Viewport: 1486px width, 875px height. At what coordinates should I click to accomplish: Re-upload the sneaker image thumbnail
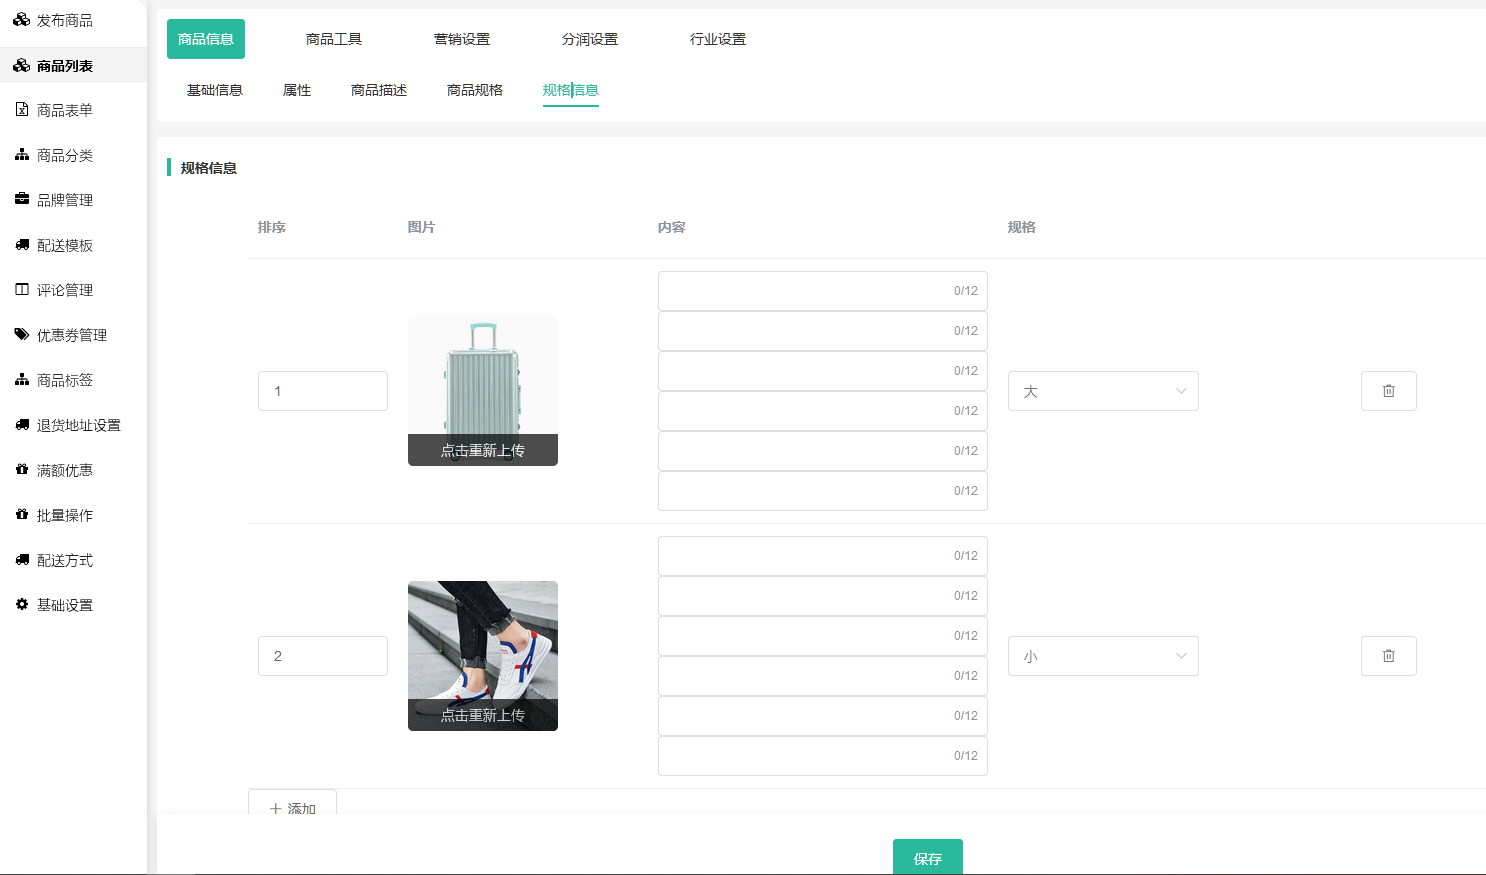coord(482,715)
